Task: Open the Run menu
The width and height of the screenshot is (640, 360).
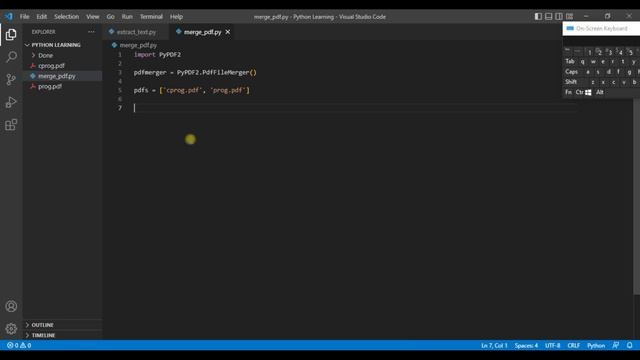Action: [x=127, y=17]
